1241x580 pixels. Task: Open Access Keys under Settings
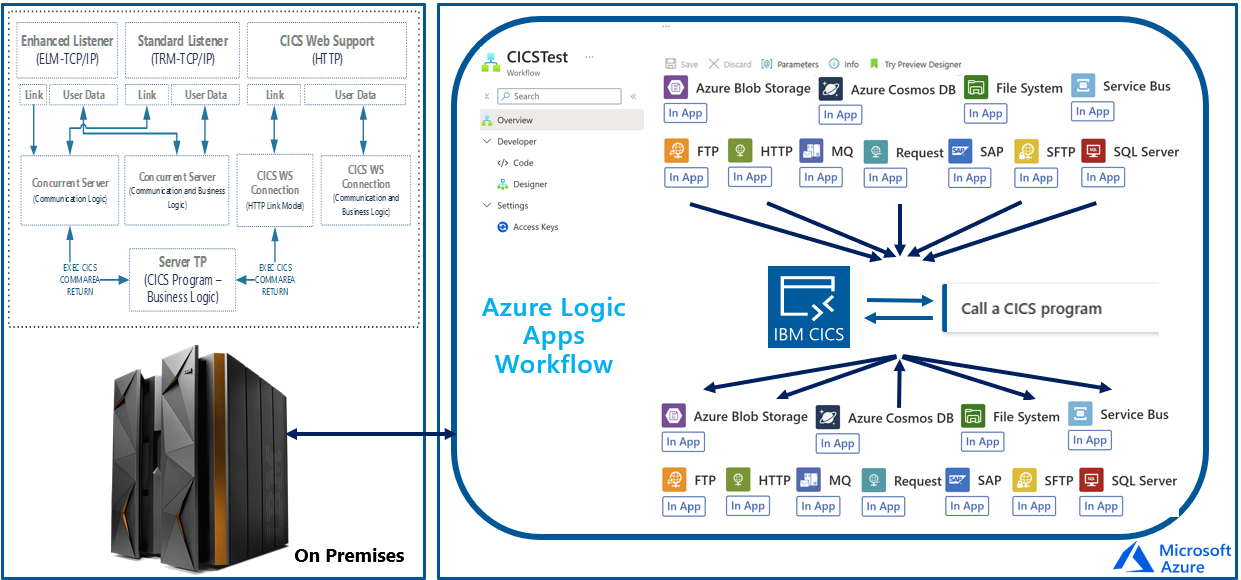(528, 227)
